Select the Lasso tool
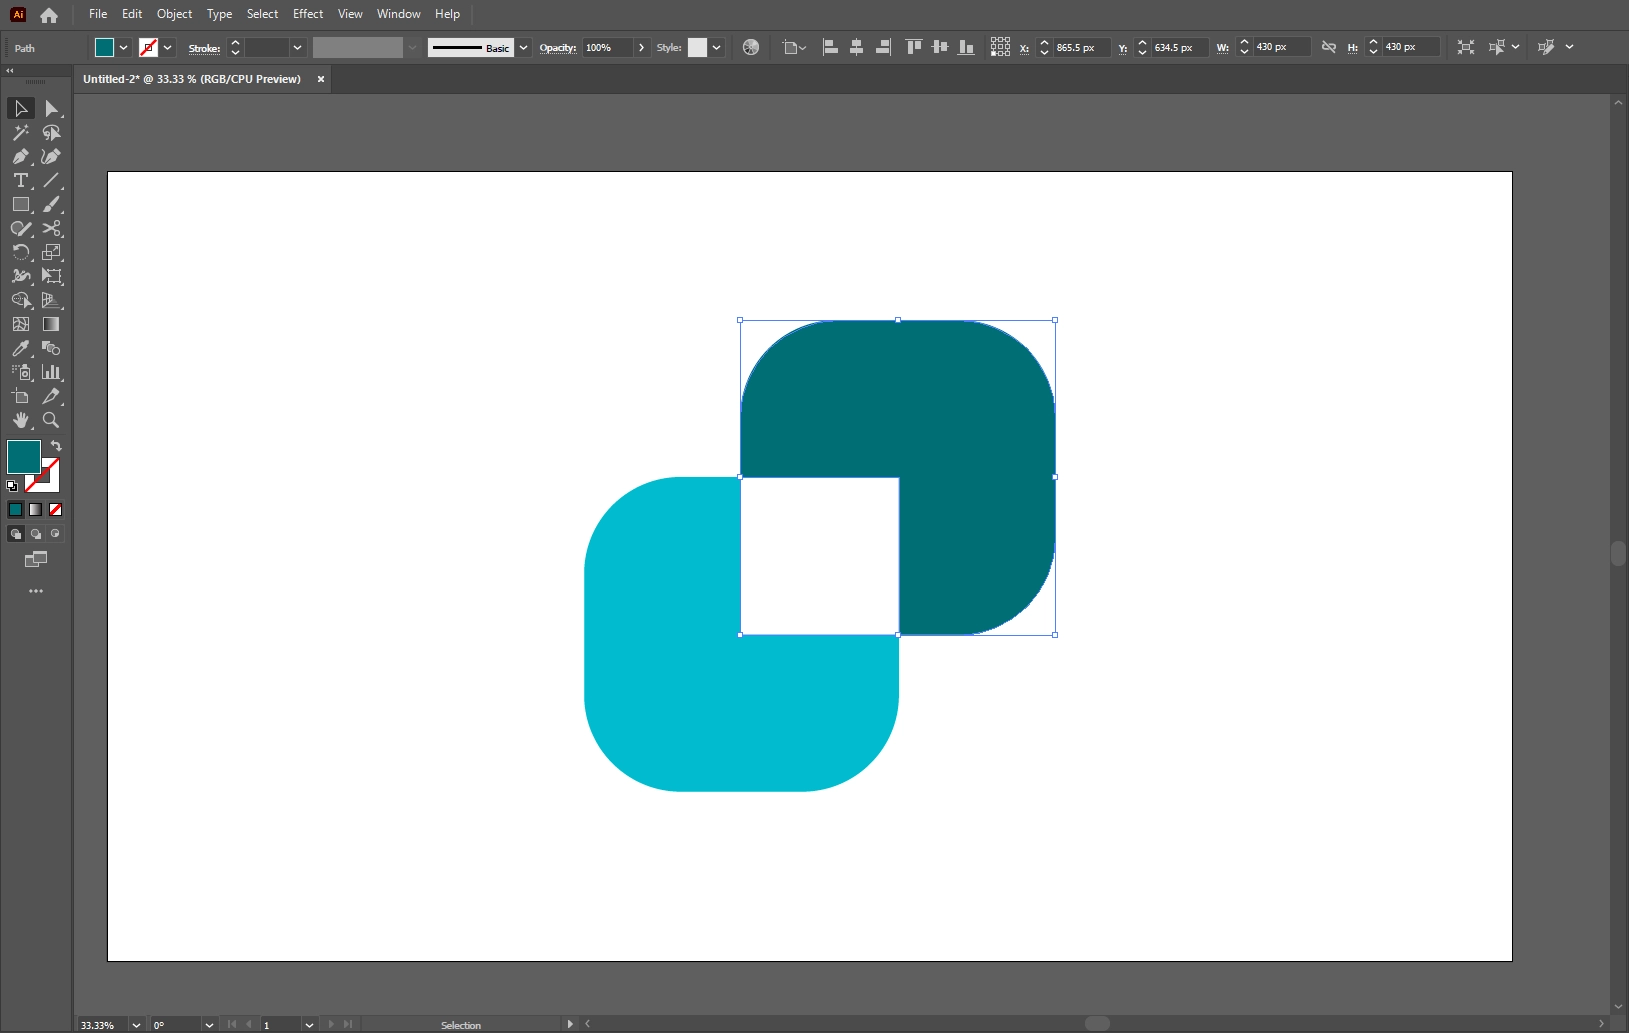The width and height of the screenshot is (1629, 1033). pos(52,132)
